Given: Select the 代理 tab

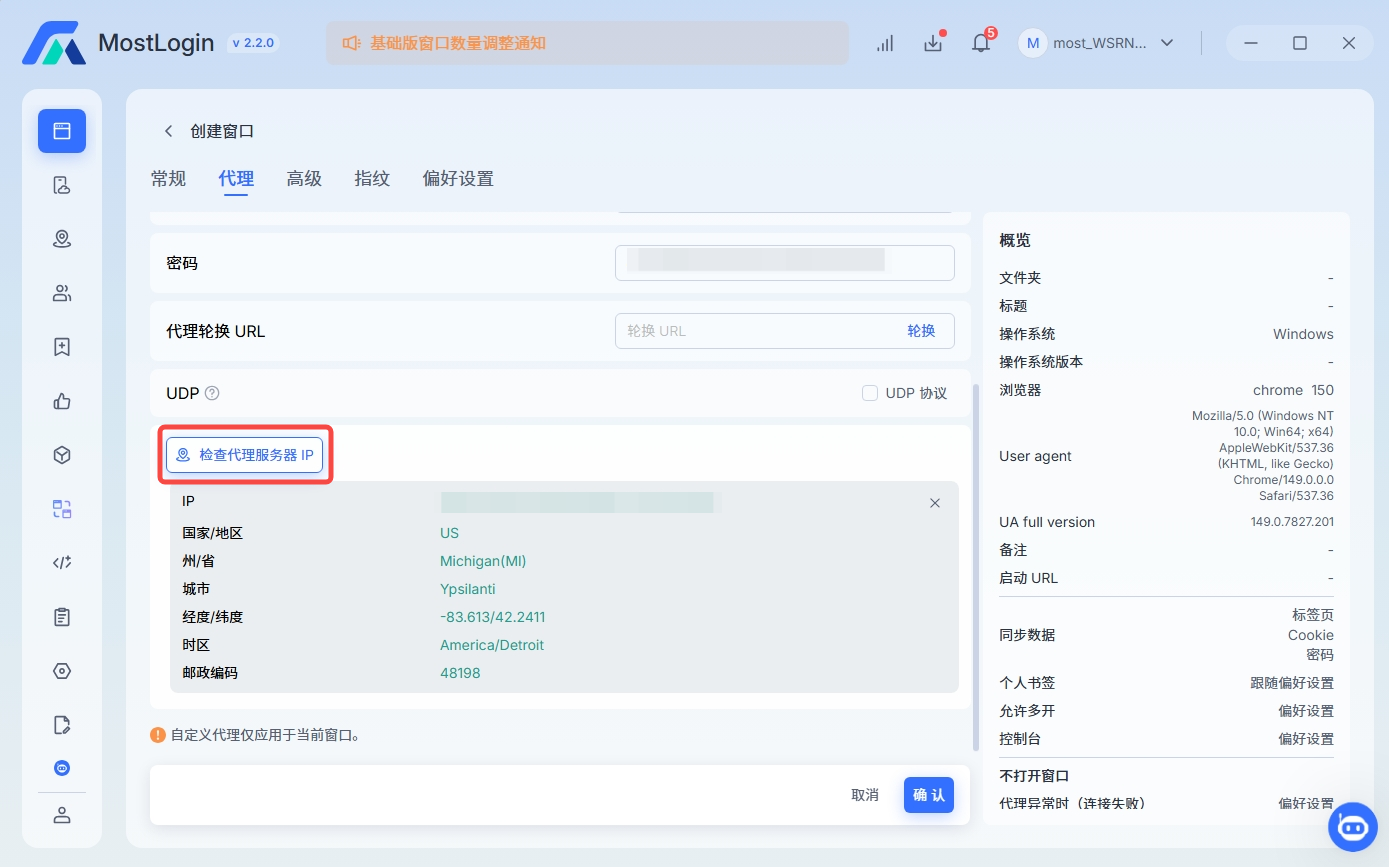Looking at the screenshot, I should 236,179.
